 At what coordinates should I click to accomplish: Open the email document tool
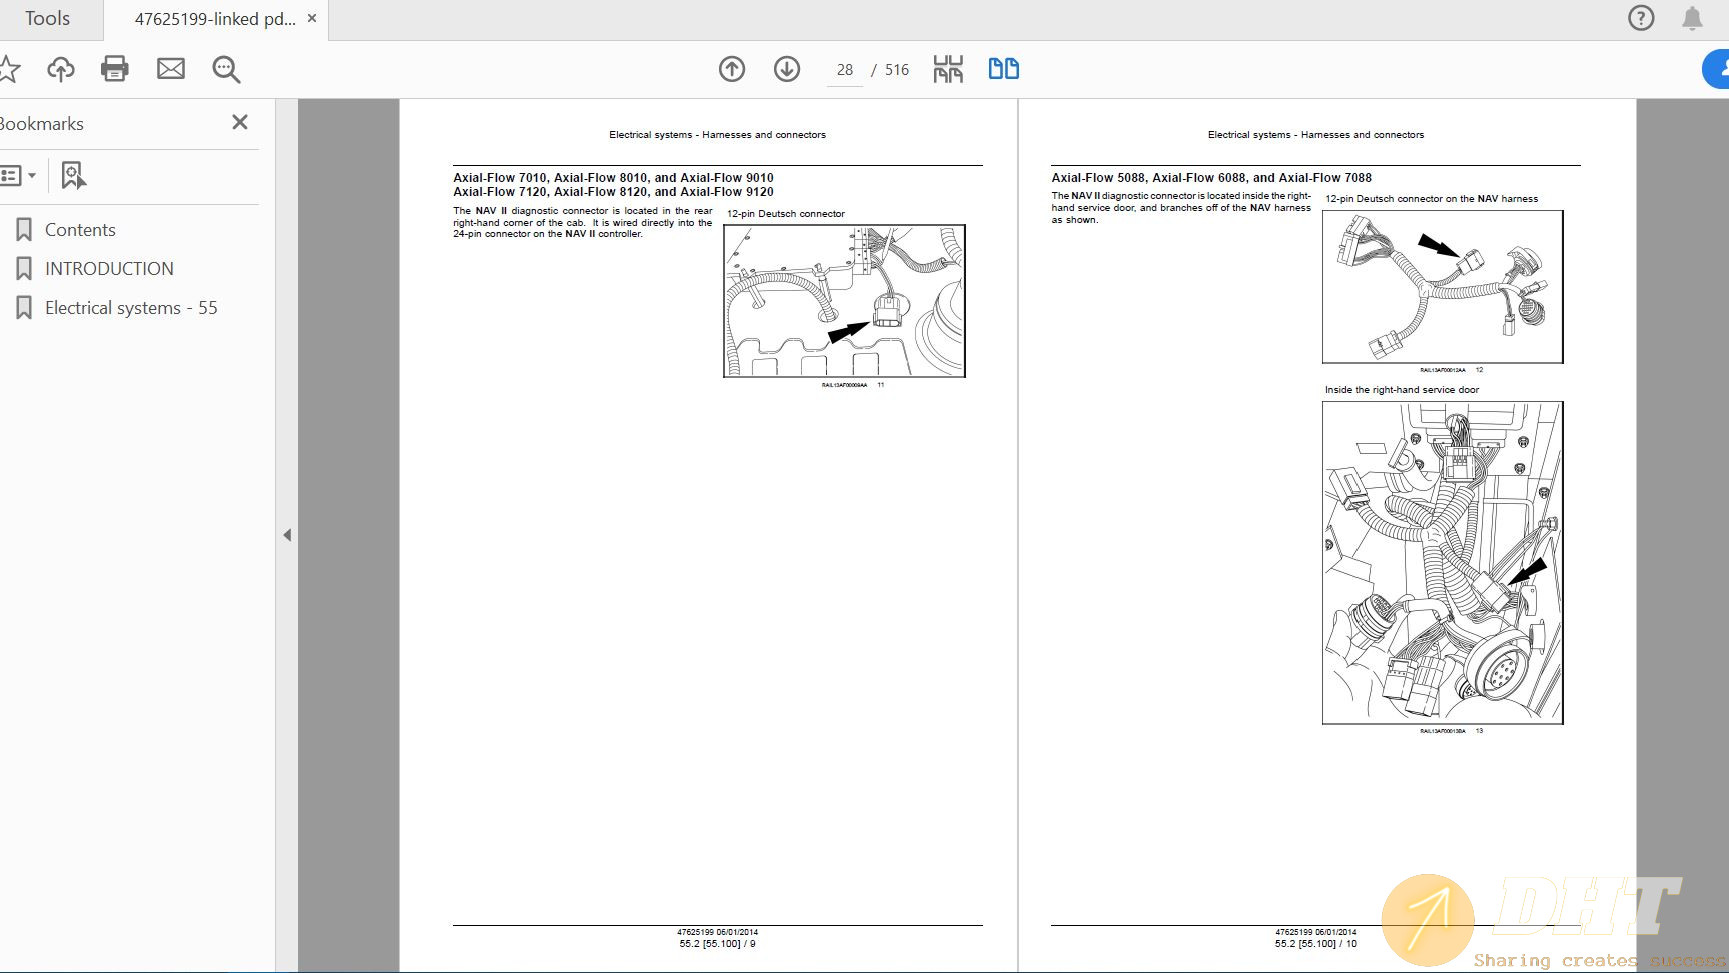point(170,69)
